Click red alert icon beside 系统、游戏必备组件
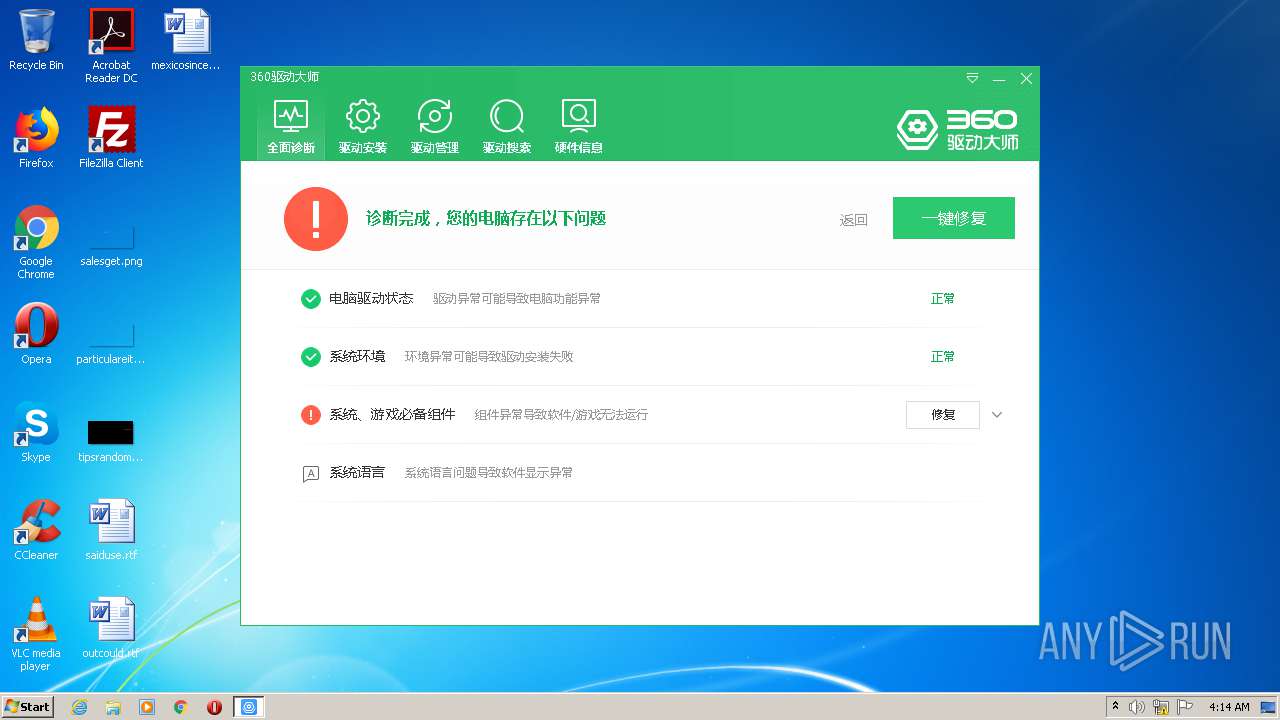The width and height of the screenshot is (1280, 720). click(311, 415)
